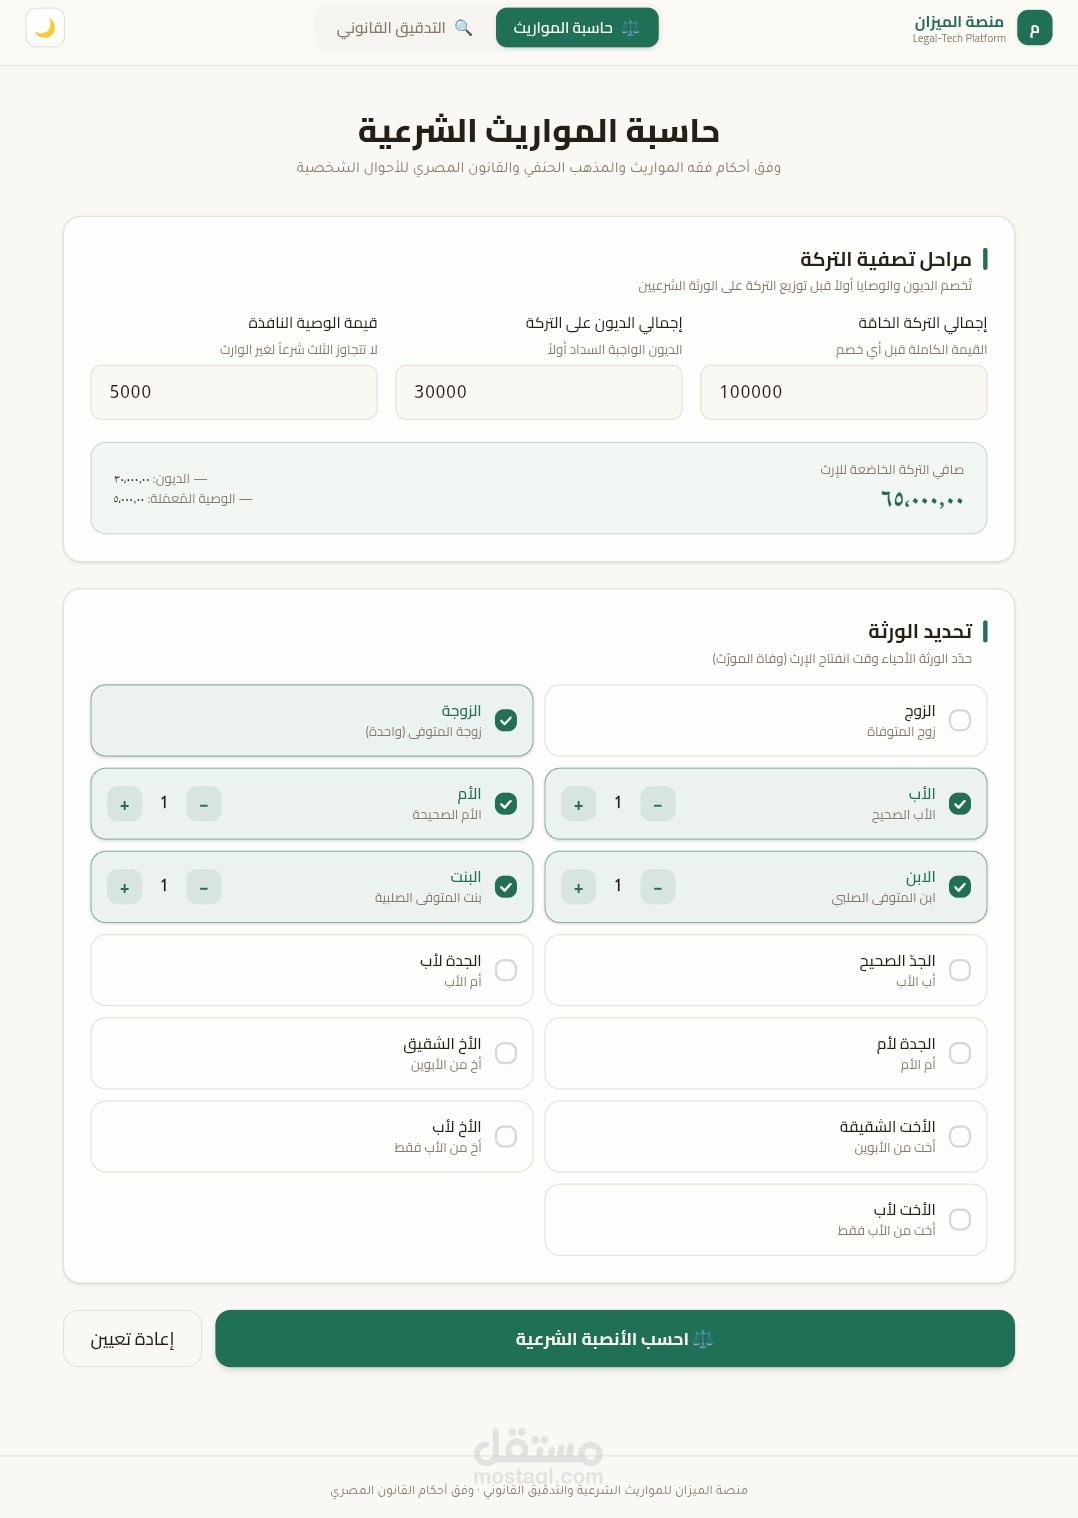The width and height of the screenshot is (1078, 1518).
Task: Edit the bequest value field showing 5000
Action: (234, 392)
